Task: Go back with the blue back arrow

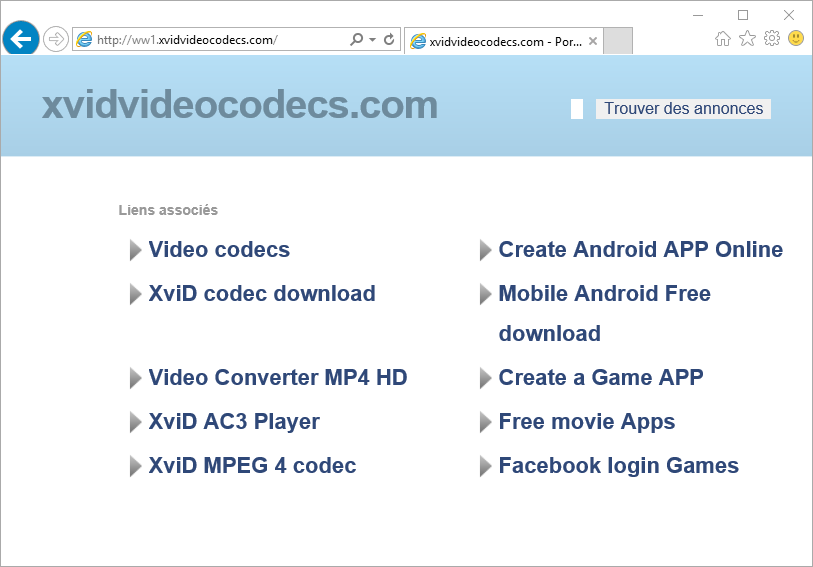Action: pyautogui.click(x=21, y=38)
